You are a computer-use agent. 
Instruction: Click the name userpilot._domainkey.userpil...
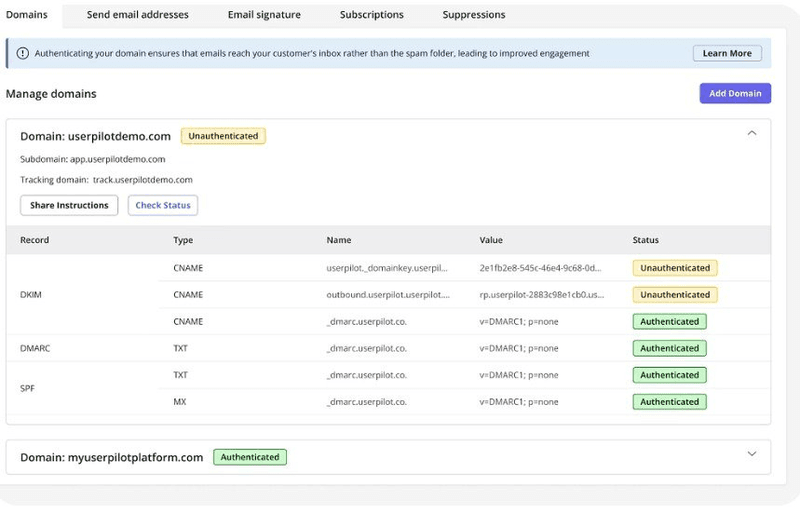(387, 268)
